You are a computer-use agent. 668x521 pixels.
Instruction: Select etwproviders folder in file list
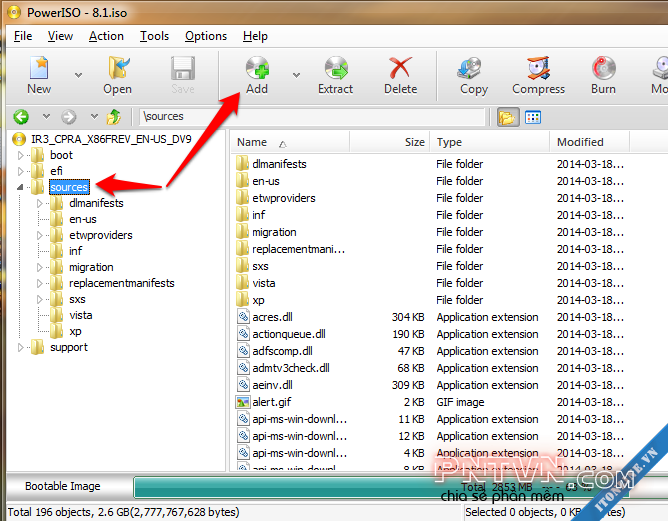(284, 198)
